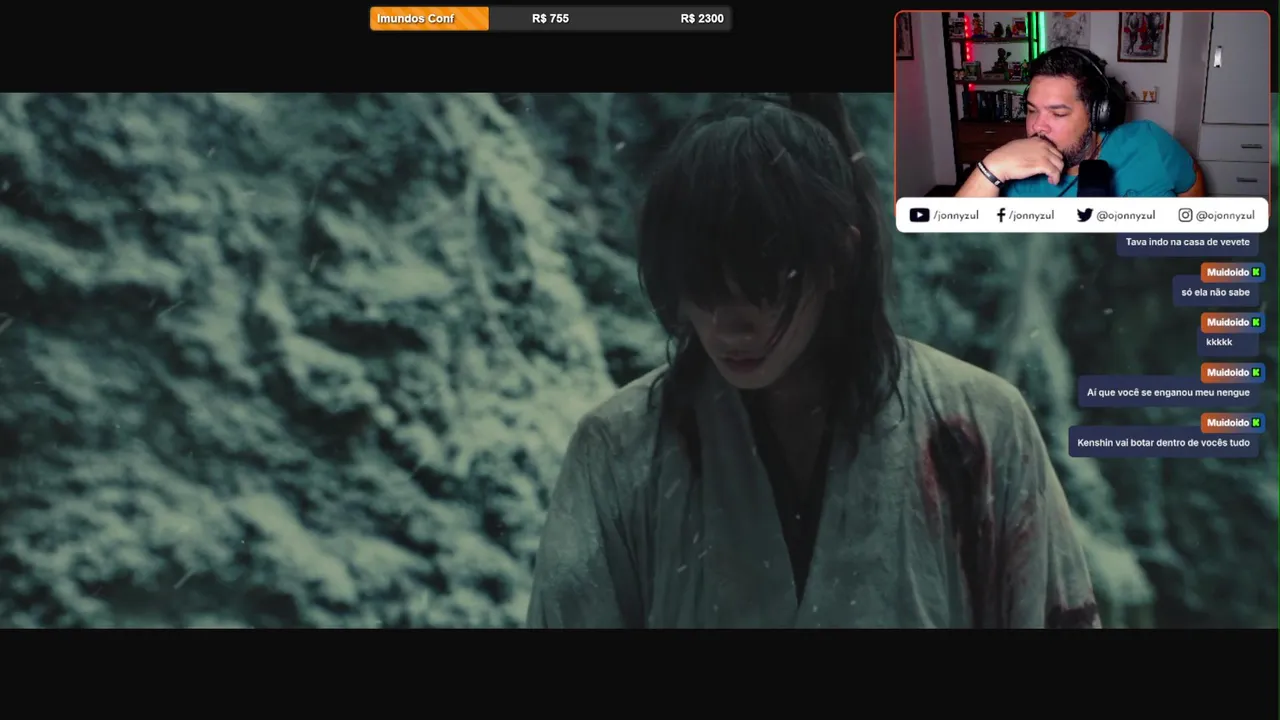Click the YouTube logo icon
This screenshot has height=720, width=1280.
click(919, 215)
